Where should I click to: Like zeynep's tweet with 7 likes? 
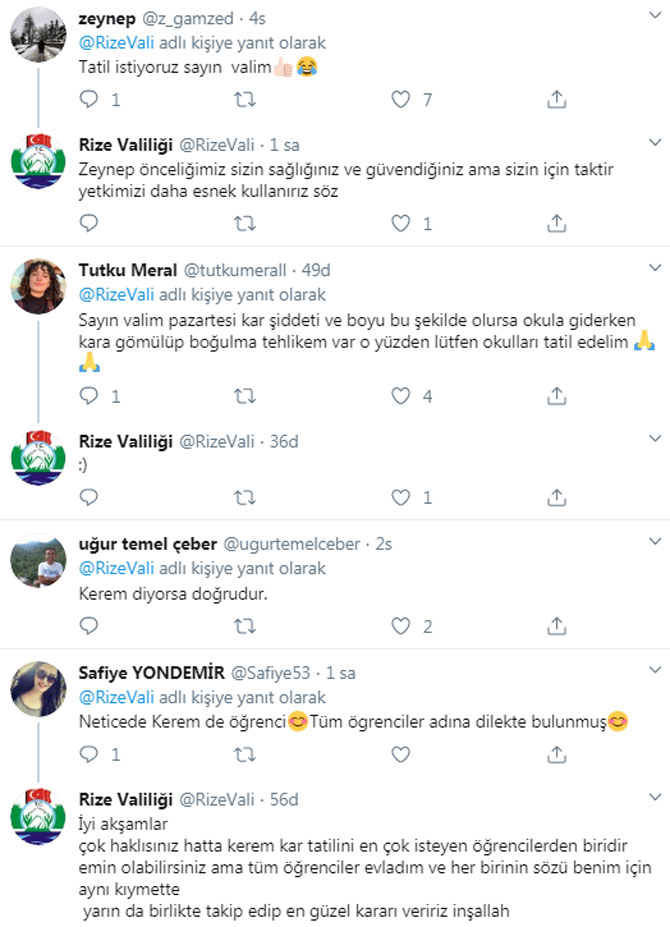coord(400,99)
